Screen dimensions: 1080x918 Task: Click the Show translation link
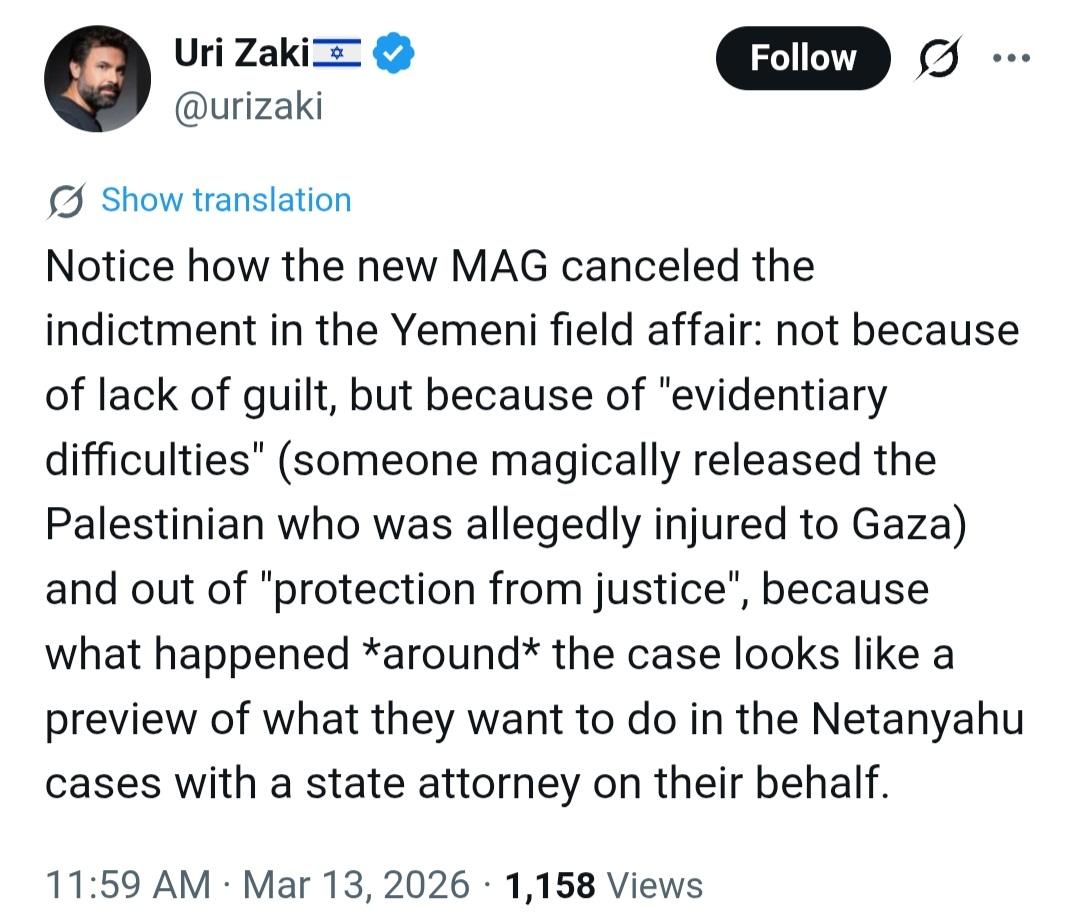tap(226, 200)
